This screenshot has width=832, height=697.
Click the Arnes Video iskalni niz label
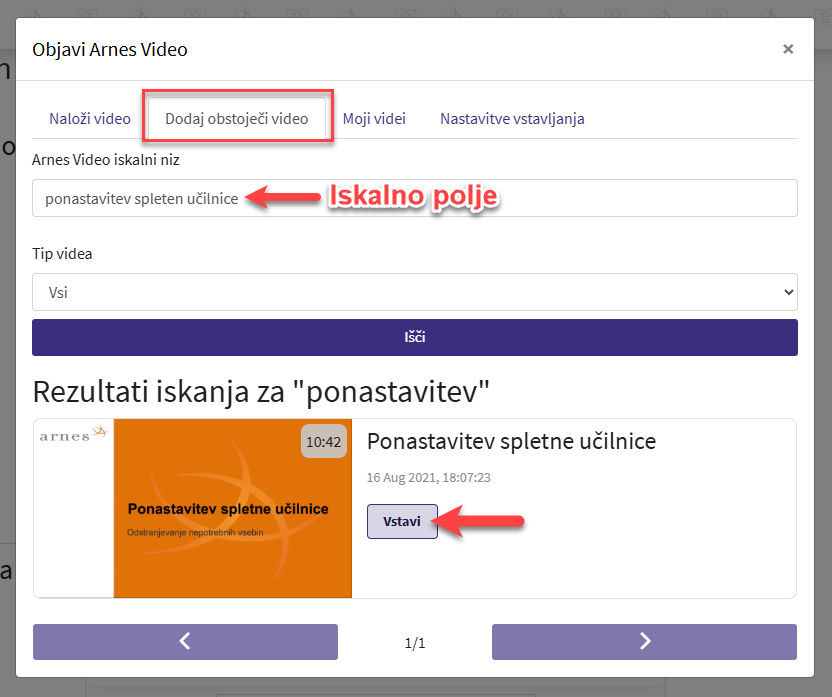(106, 159)
